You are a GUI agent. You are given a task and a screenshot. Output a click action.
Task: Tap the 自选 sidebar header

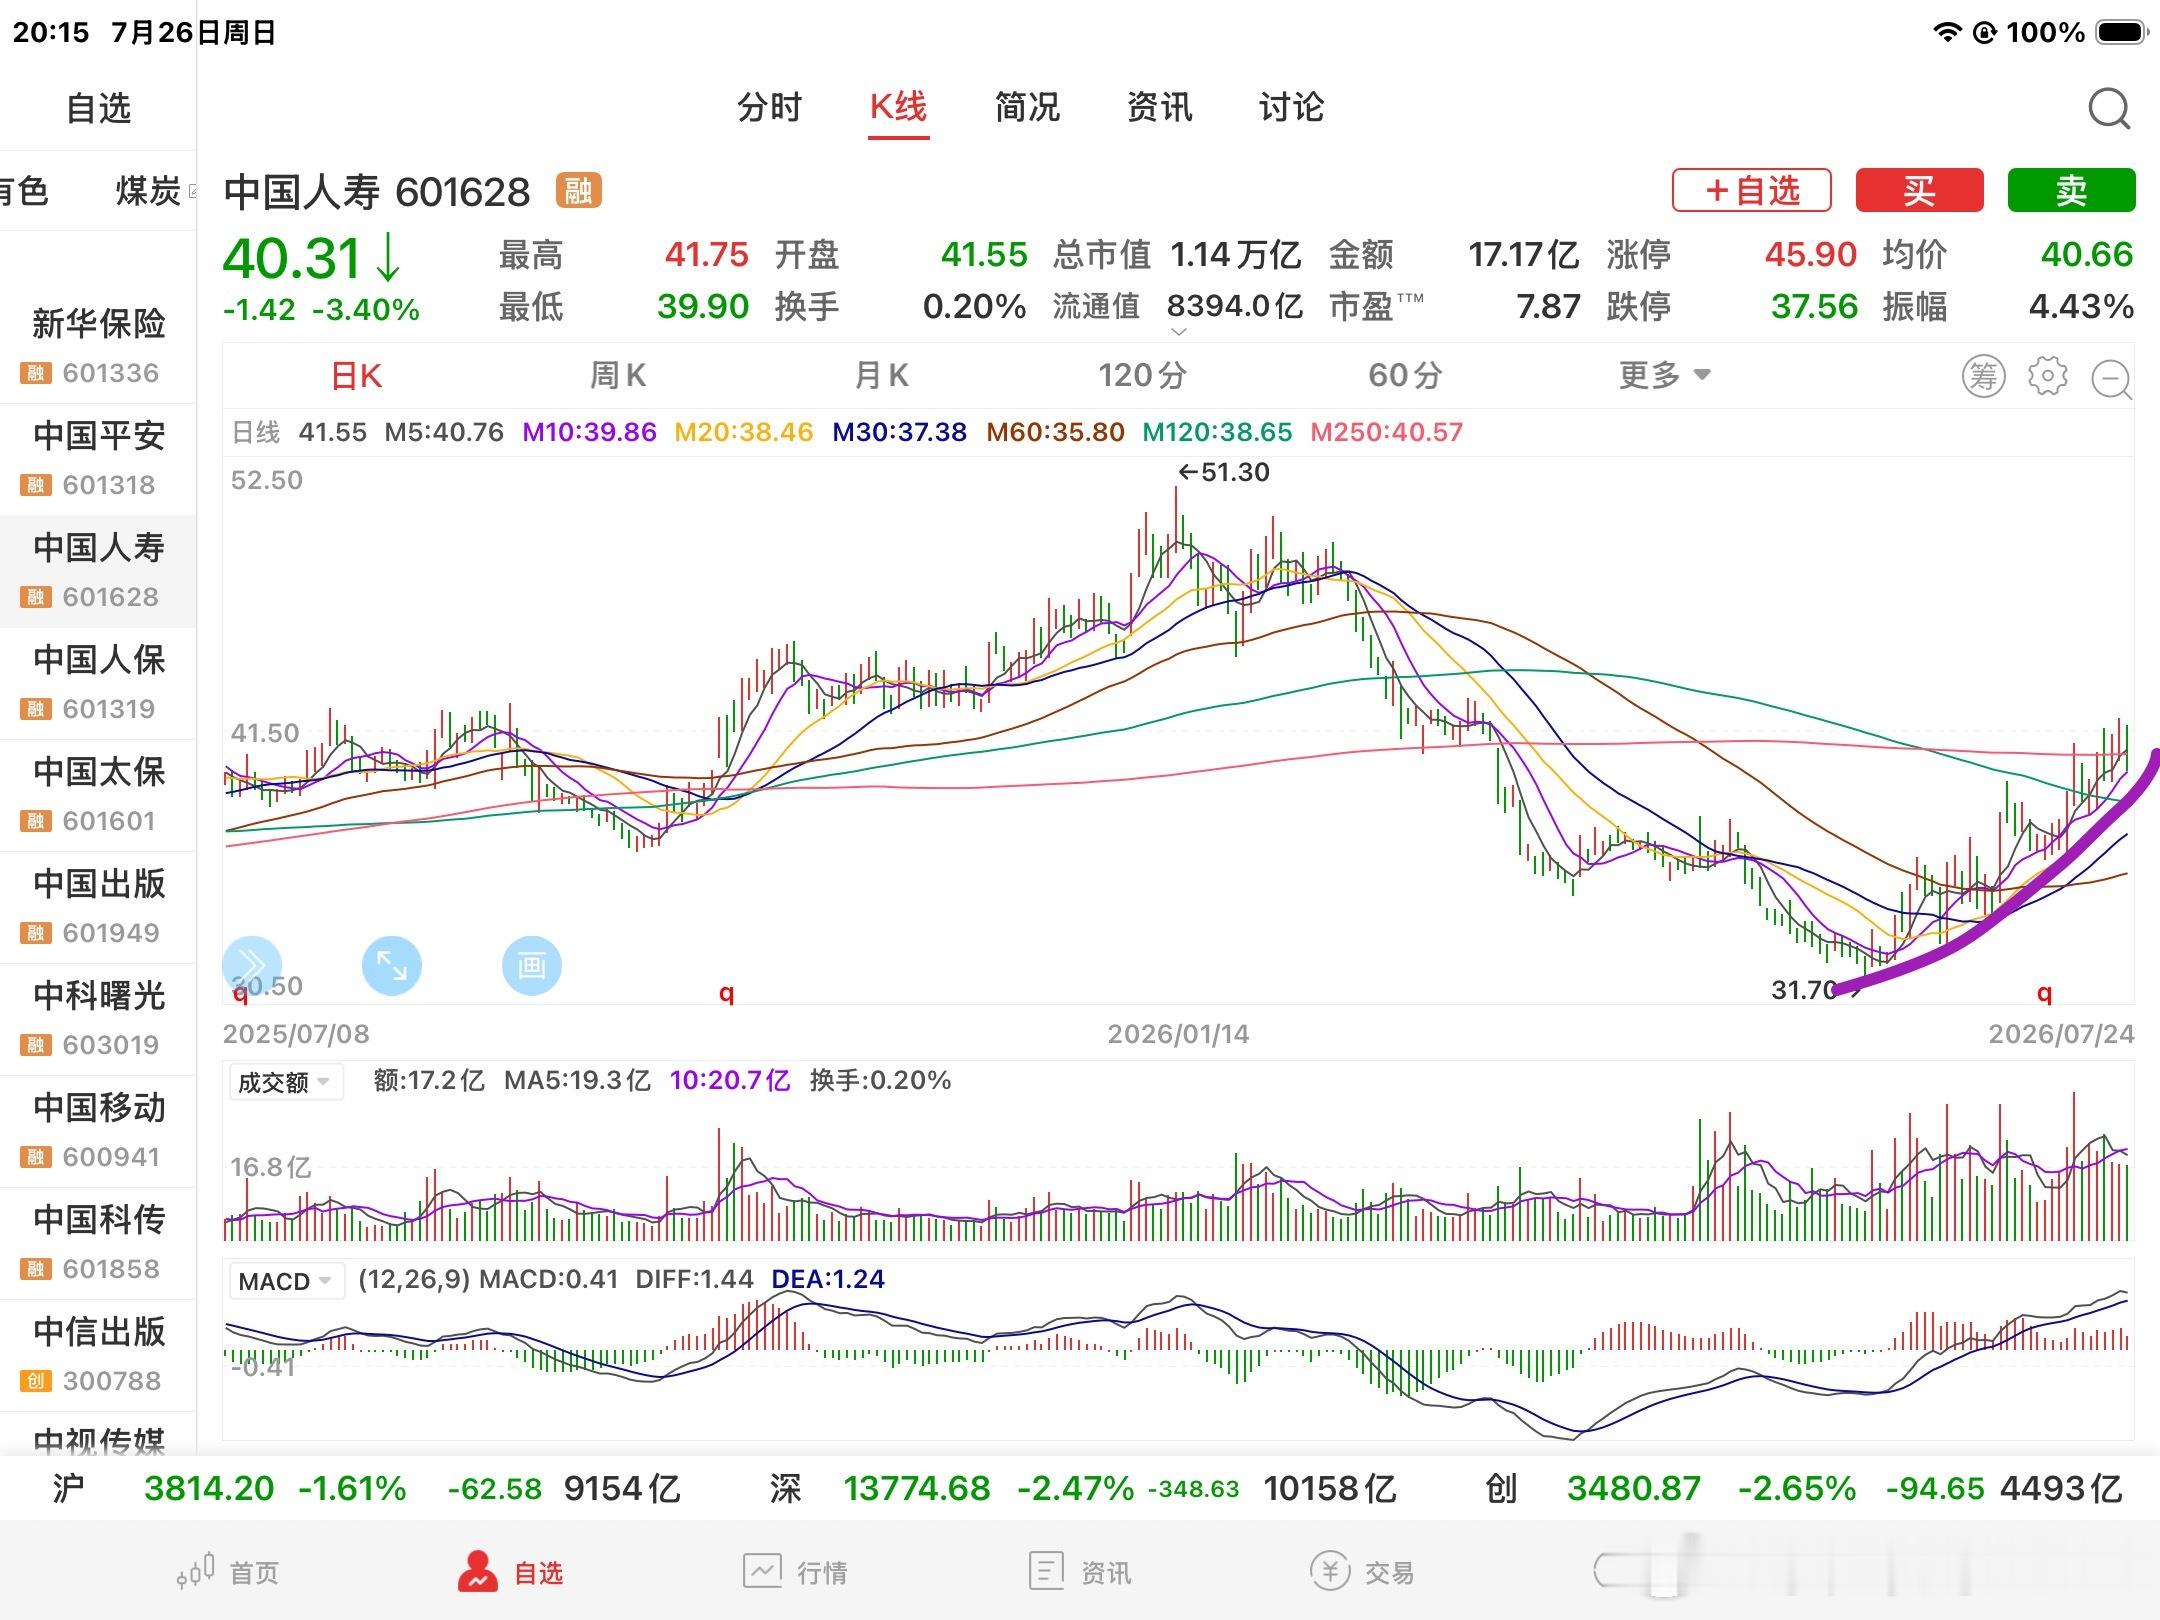coord(98,108)
